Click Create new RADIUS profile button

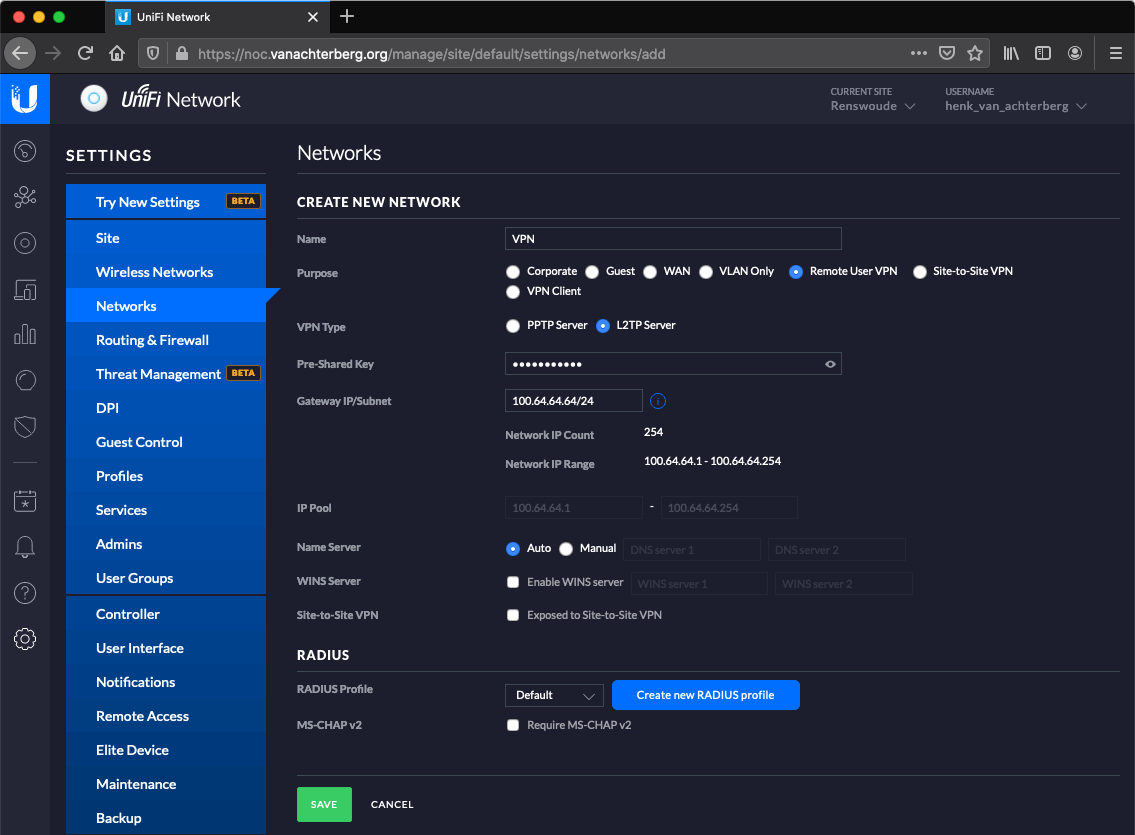(x=705, y=694)
